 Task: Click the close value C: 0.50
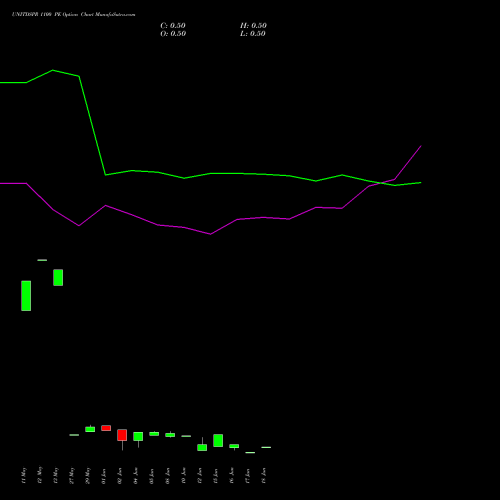tap(173, 26)
